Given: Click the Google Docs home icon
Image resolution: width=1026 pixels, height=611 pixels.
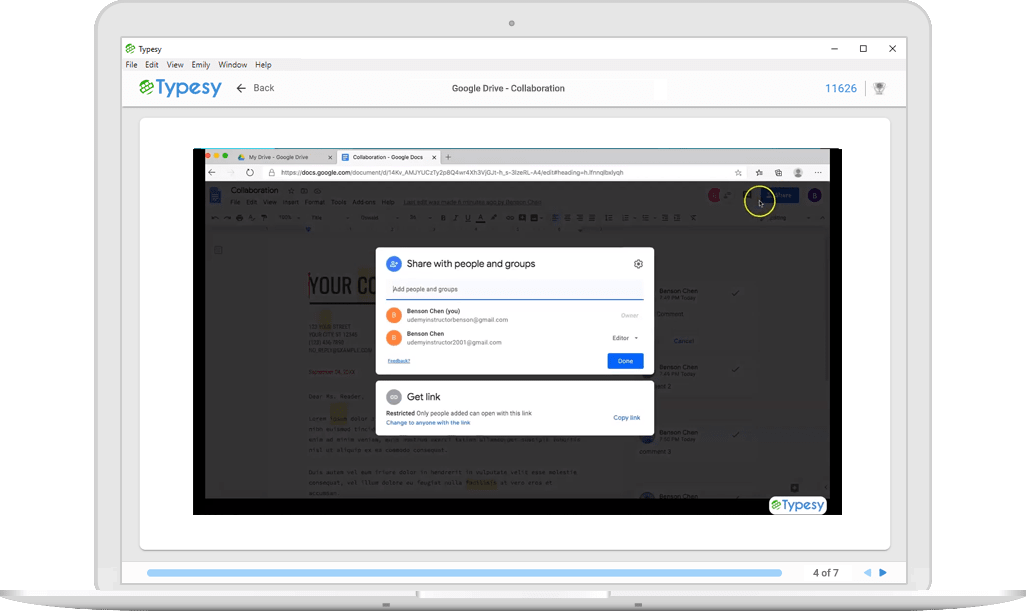Looking at the screenshot, I should coord(215,195).
